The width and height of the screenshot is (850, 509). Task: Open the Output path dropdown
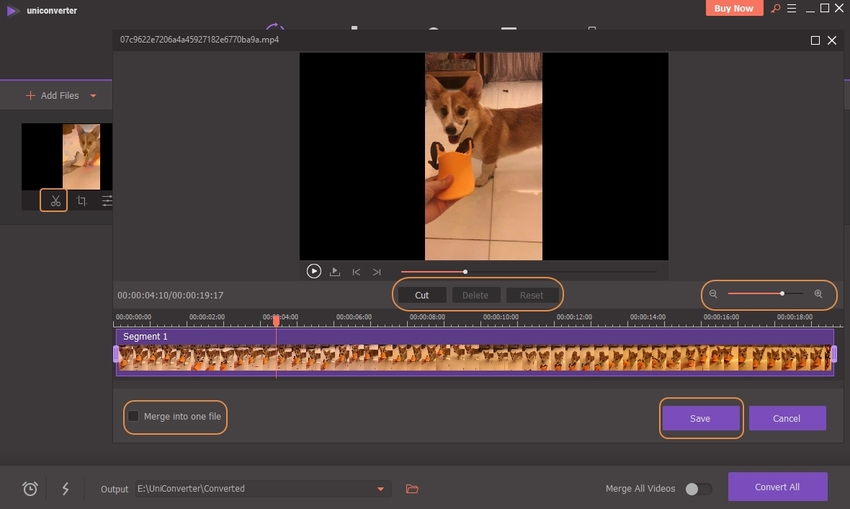(380, 489)
